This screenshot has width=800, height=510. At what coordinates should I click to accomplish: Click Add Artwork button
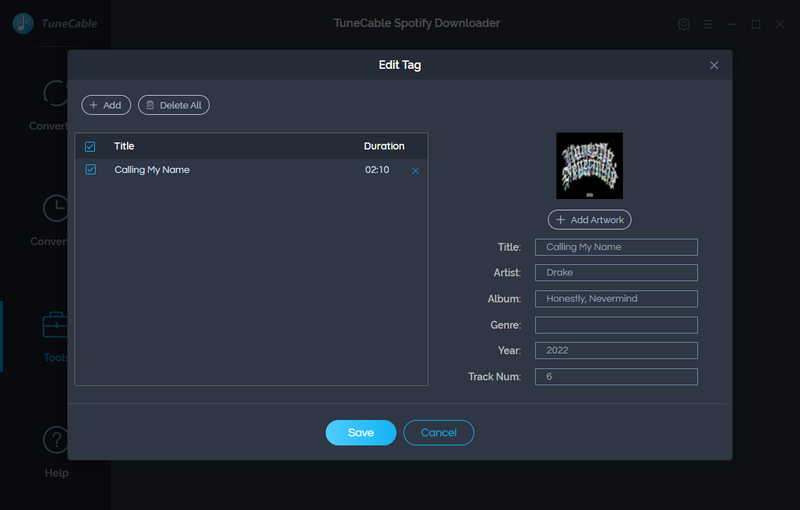tap(589, 220)
